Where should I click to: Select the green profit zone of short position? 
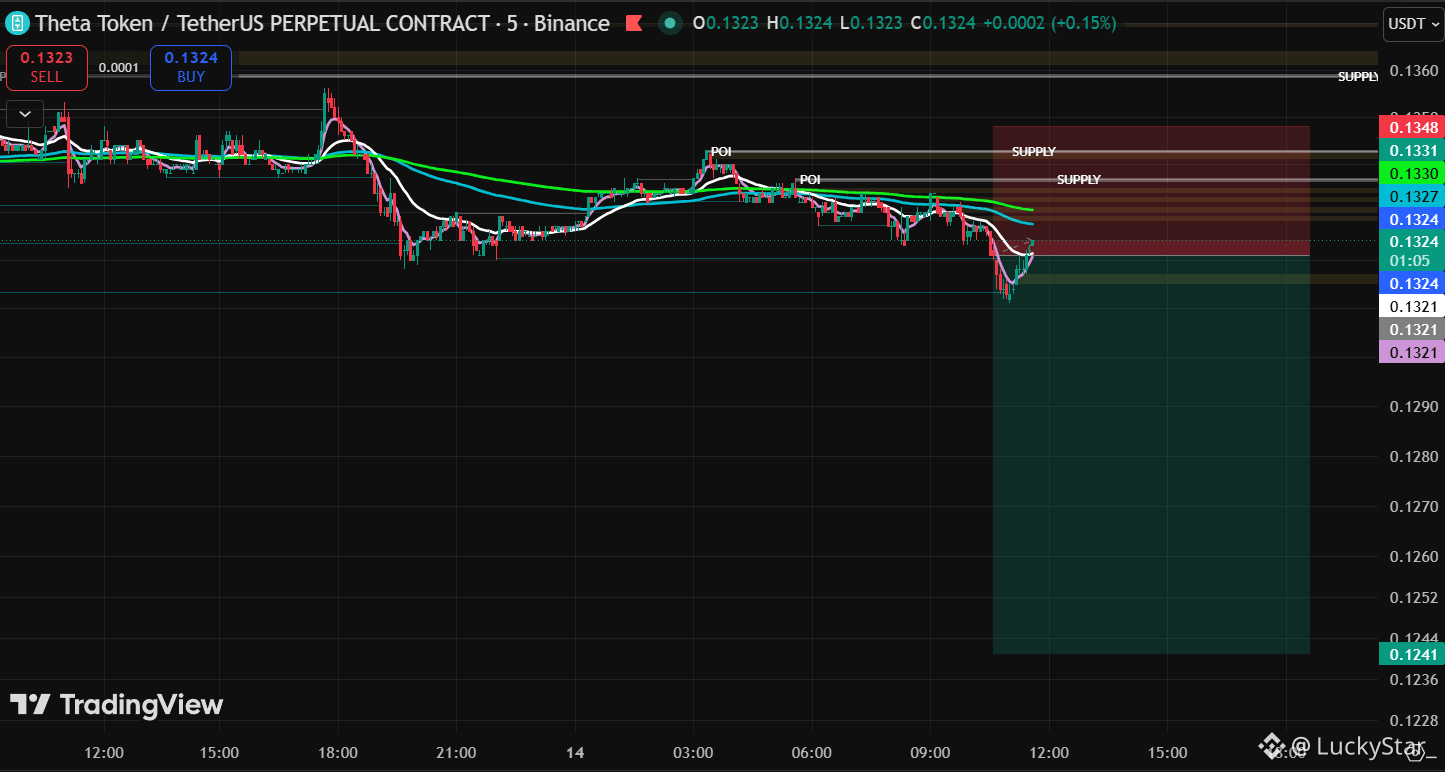[1151, 455]
